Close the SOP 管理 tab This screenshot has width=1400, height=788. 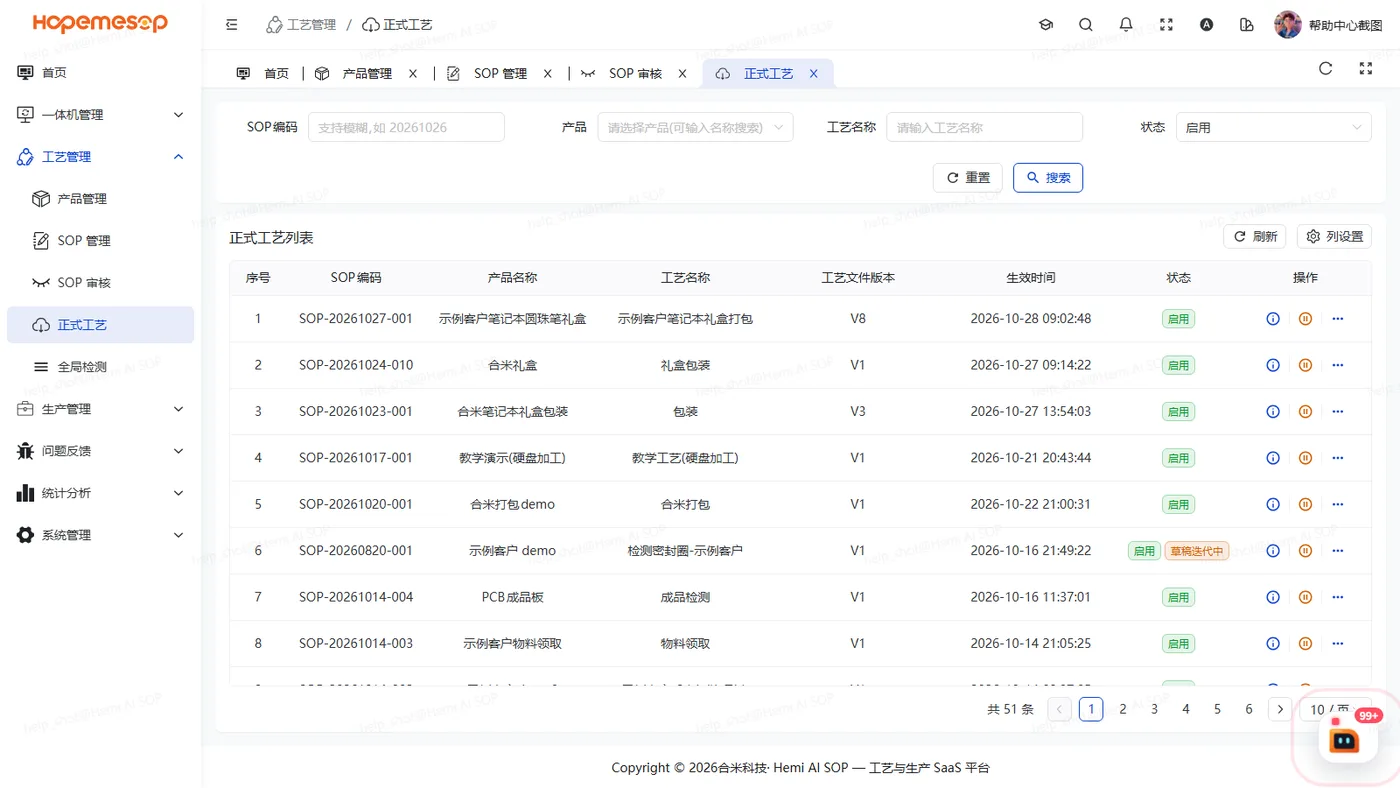click(x=548, y=74)
